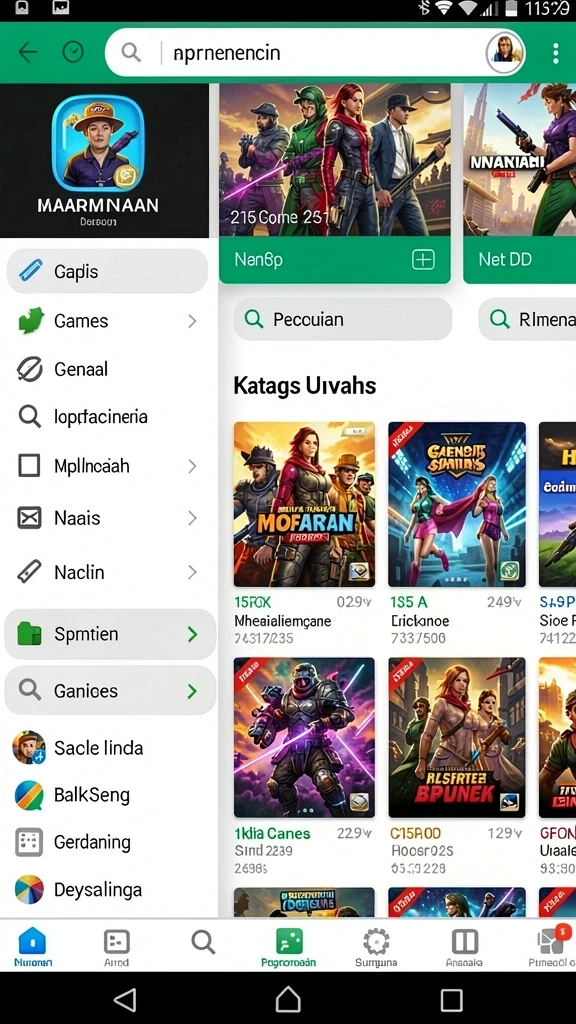Viewport: 576px width, 1024px height.
Task: Open the 029 dropdown under MOFARAN
Action: [355, 602]
